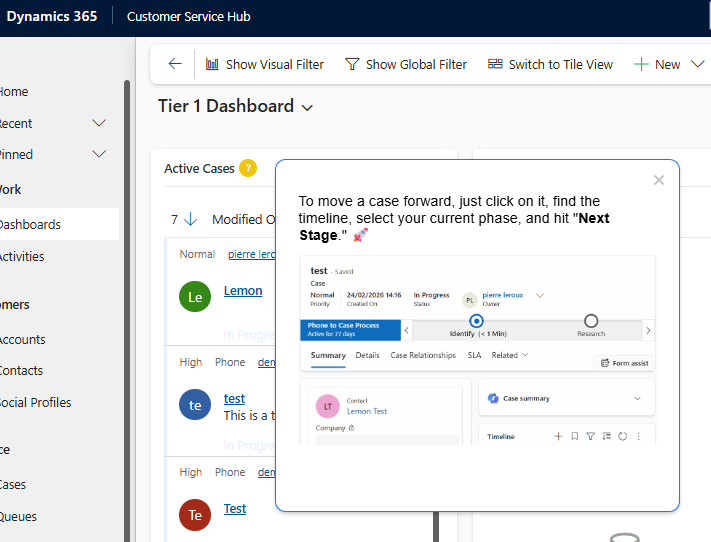Click the green plus icon beside New
711x542 pixels.
(641, 64)
